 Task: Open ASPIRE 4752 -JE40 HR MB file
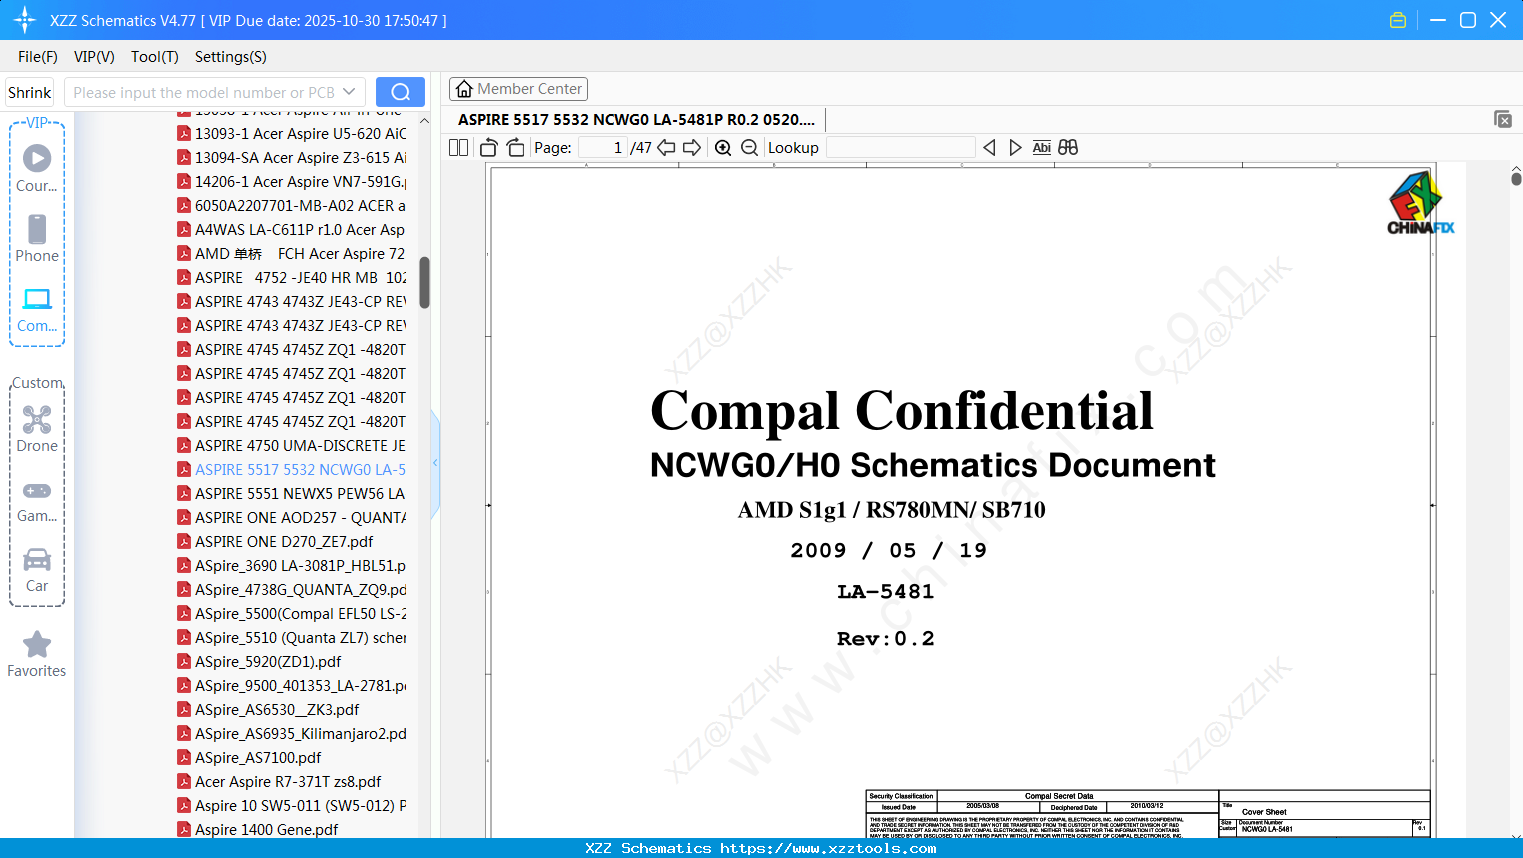pyautogui.click(x=292, y=277)
